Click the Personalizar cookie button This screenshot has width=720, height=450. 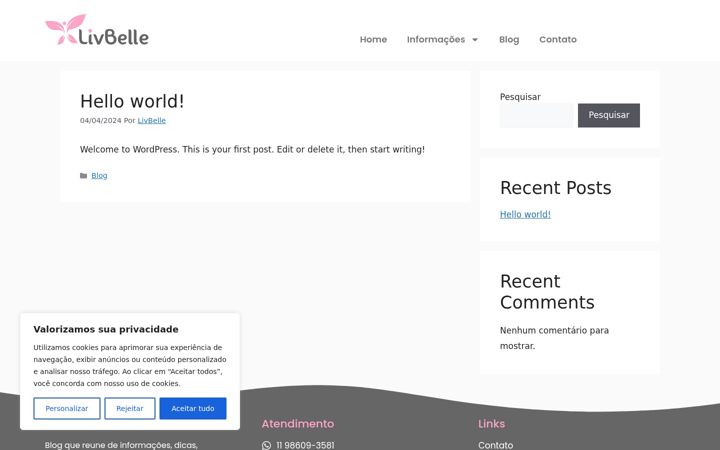click(x=67, y=408)
